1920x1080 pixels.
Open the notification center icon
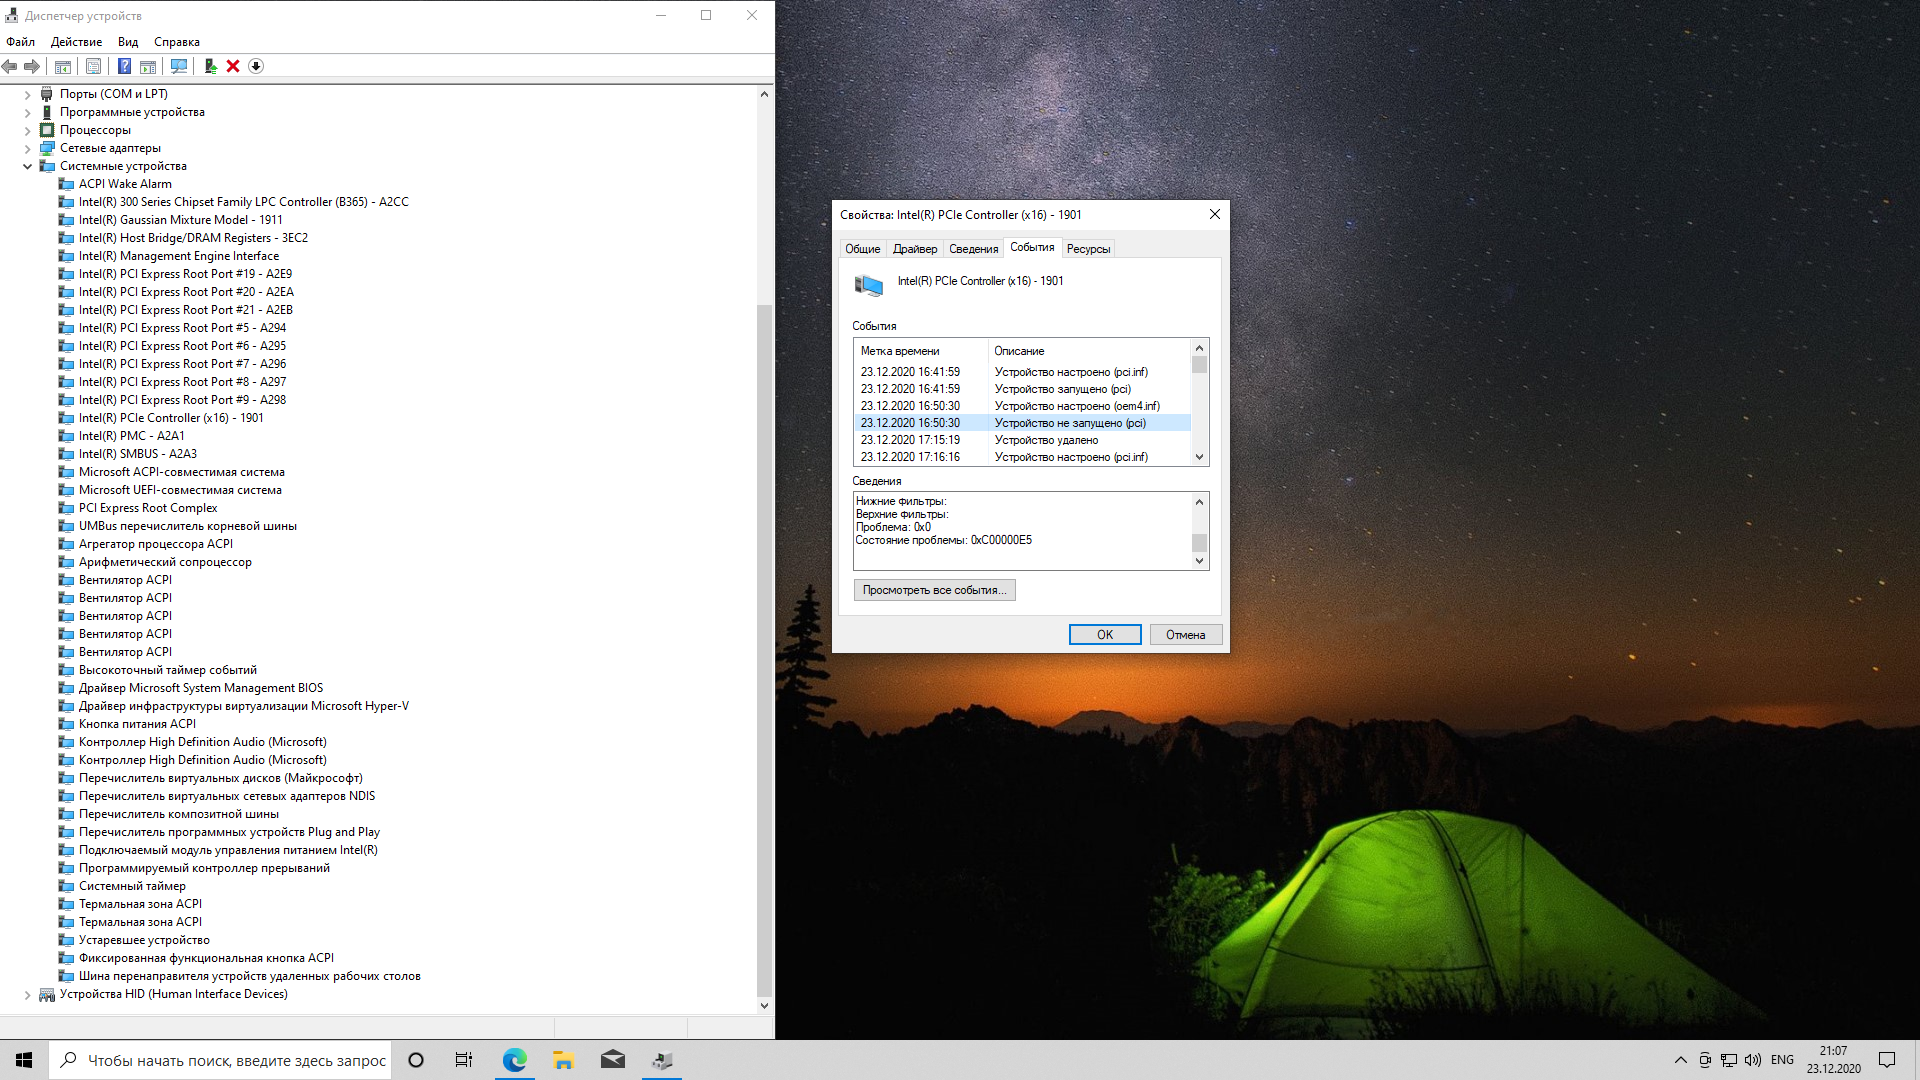[1887, 1060]
